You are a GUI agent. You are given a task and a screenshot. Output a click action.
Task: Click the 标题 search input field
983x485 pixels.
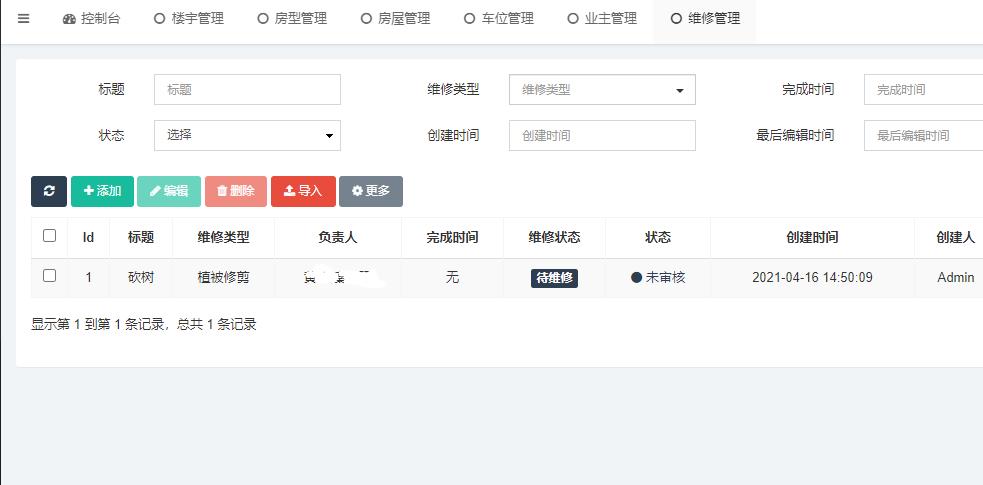tap(247, 90)
